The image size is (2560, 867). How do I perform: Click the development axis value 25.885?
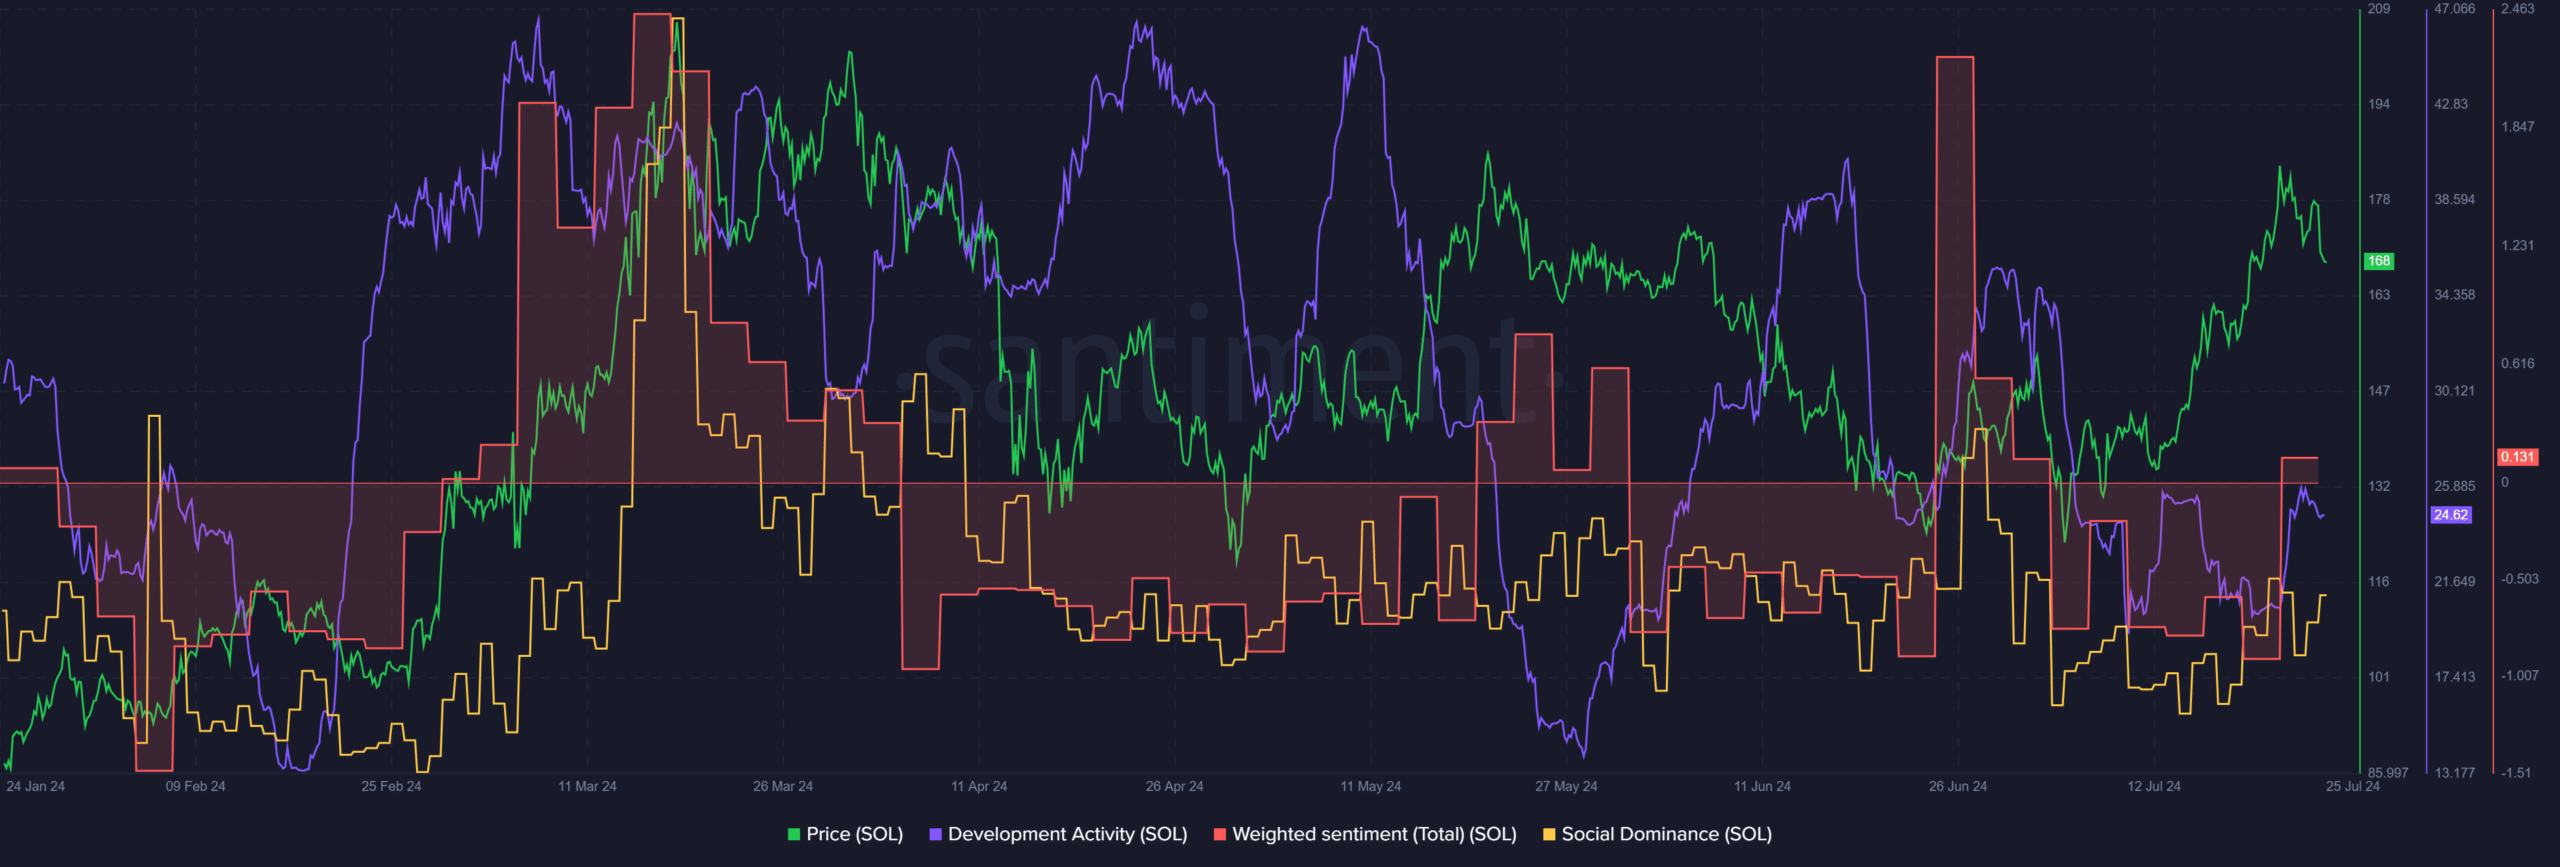tap(2455, 486)
